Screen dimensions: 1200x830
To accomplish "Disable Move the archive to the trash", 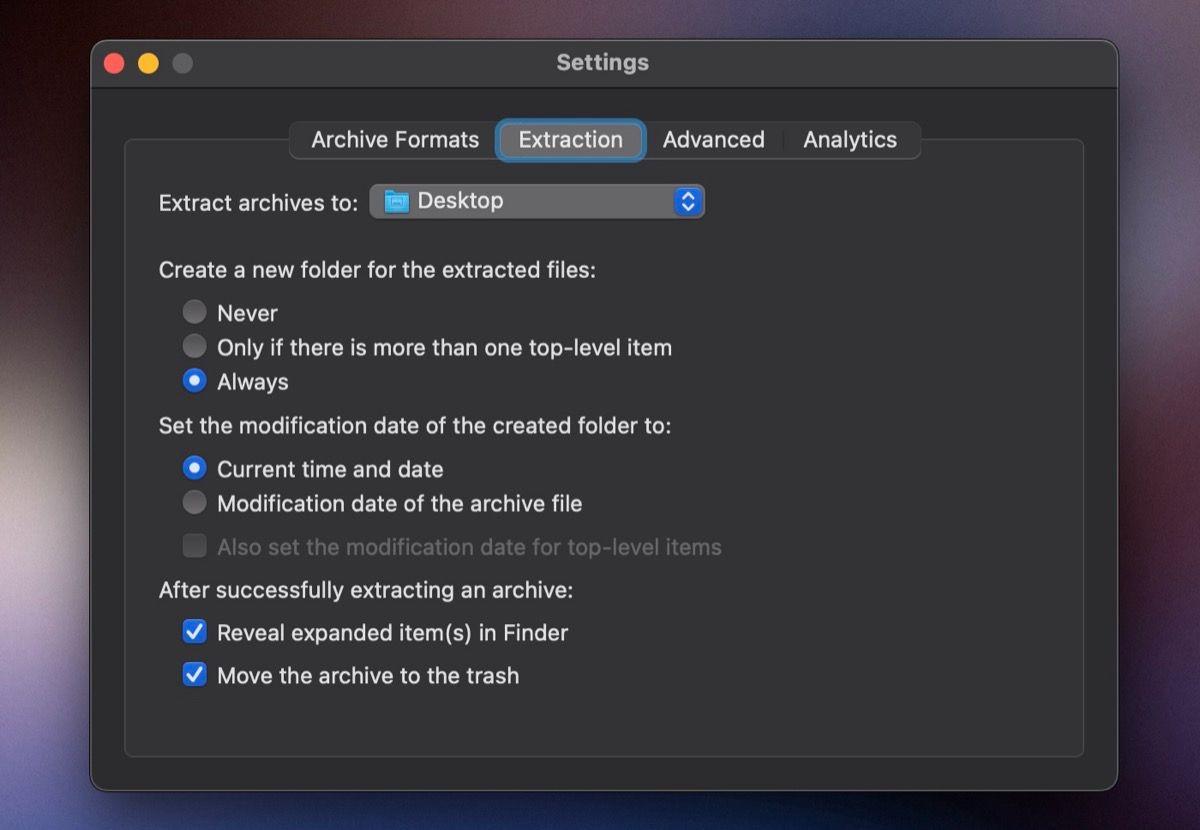I will click(195, 675).
